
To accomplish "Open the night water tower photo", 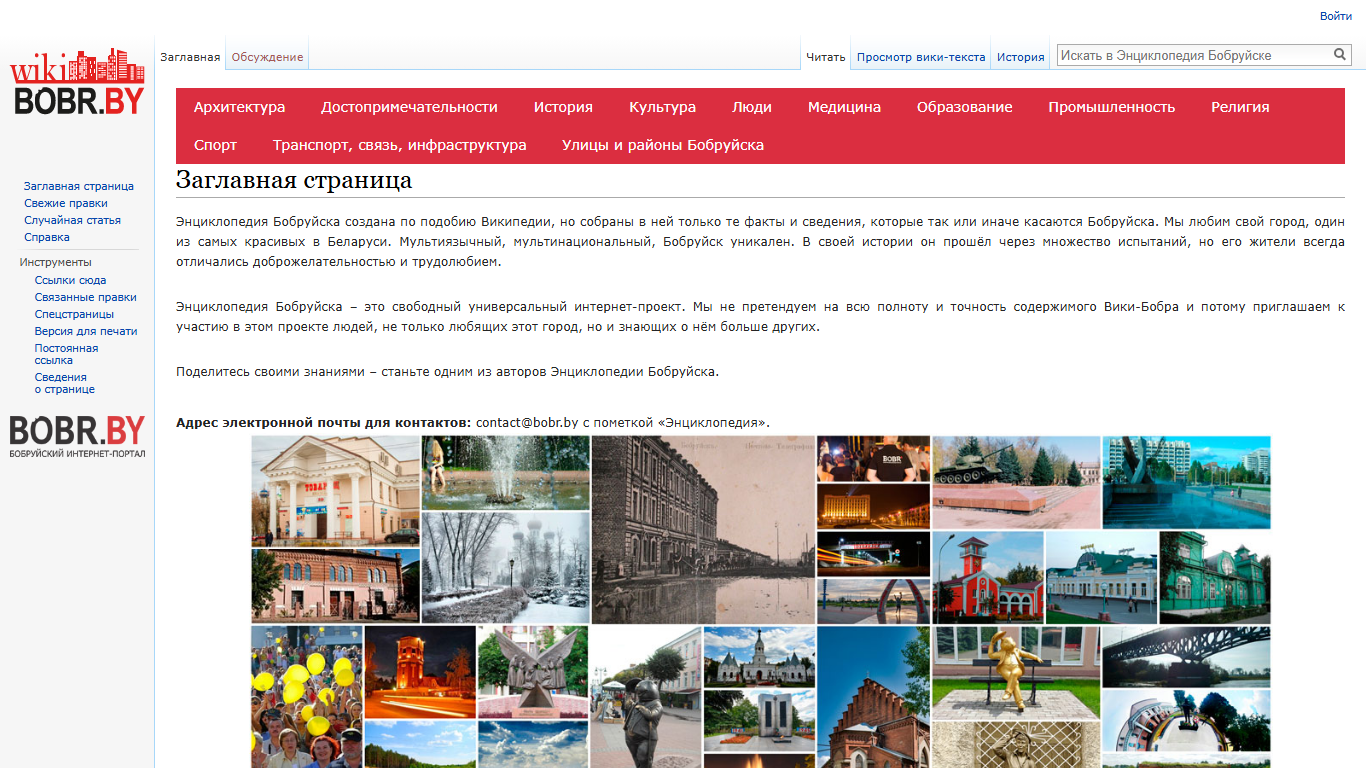I will (420, 672).
